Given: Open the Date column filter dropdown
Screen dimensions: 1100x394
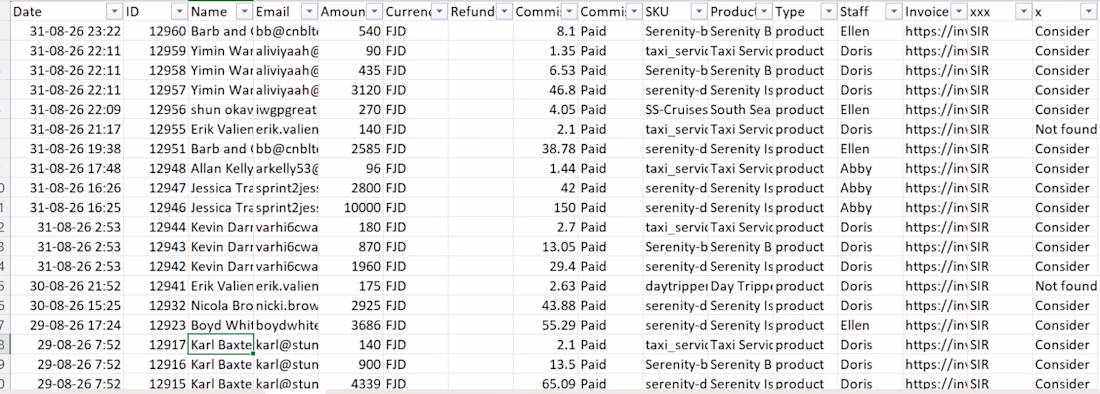Looking at the screenshot, I should point(114,11).
